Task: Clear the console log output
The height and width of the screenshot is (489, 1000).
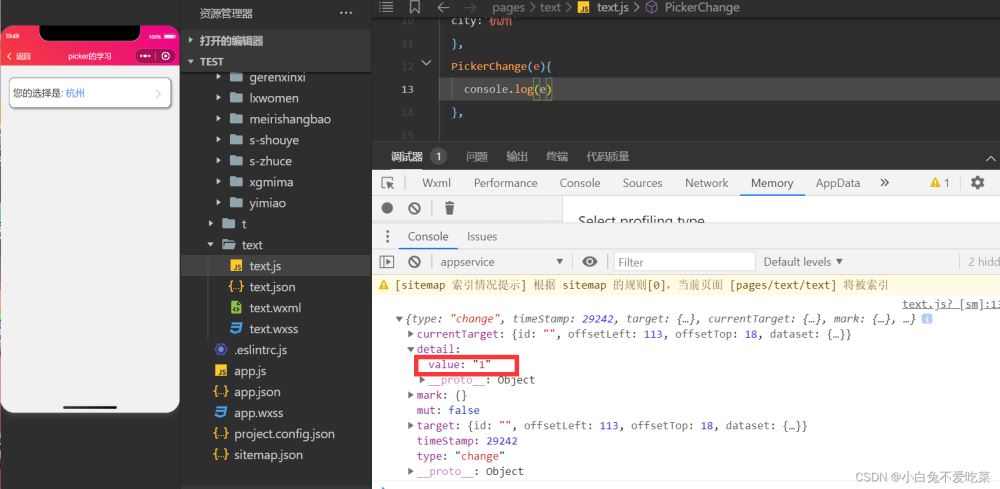Action: tap(414, 262)
